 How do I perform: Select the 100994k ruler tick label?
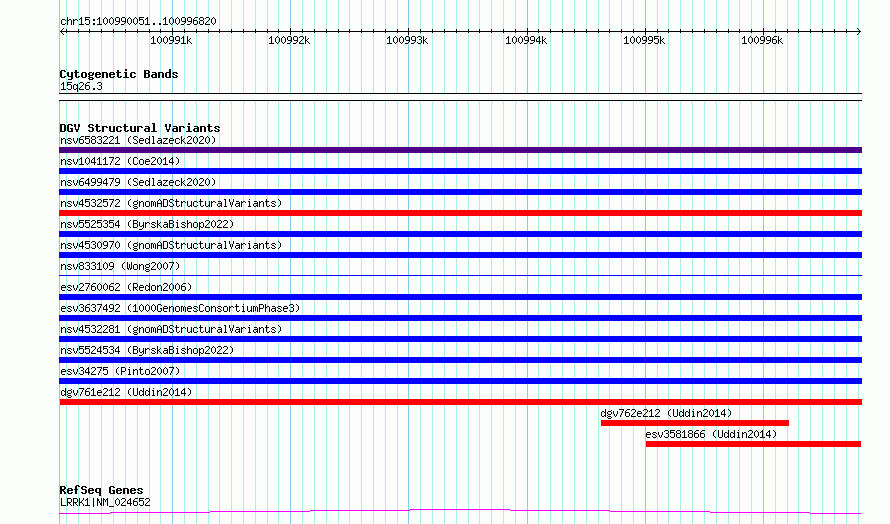pos(526,40)
